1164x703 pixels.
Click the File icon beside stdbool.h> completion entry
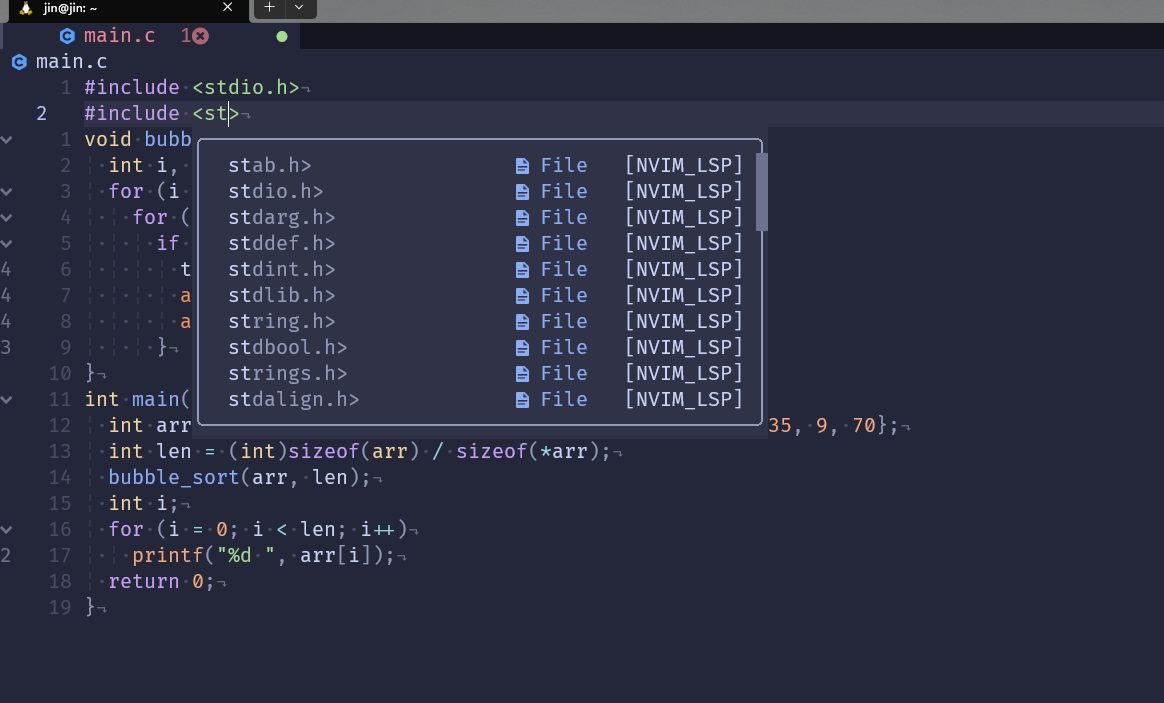click(522, 347)
